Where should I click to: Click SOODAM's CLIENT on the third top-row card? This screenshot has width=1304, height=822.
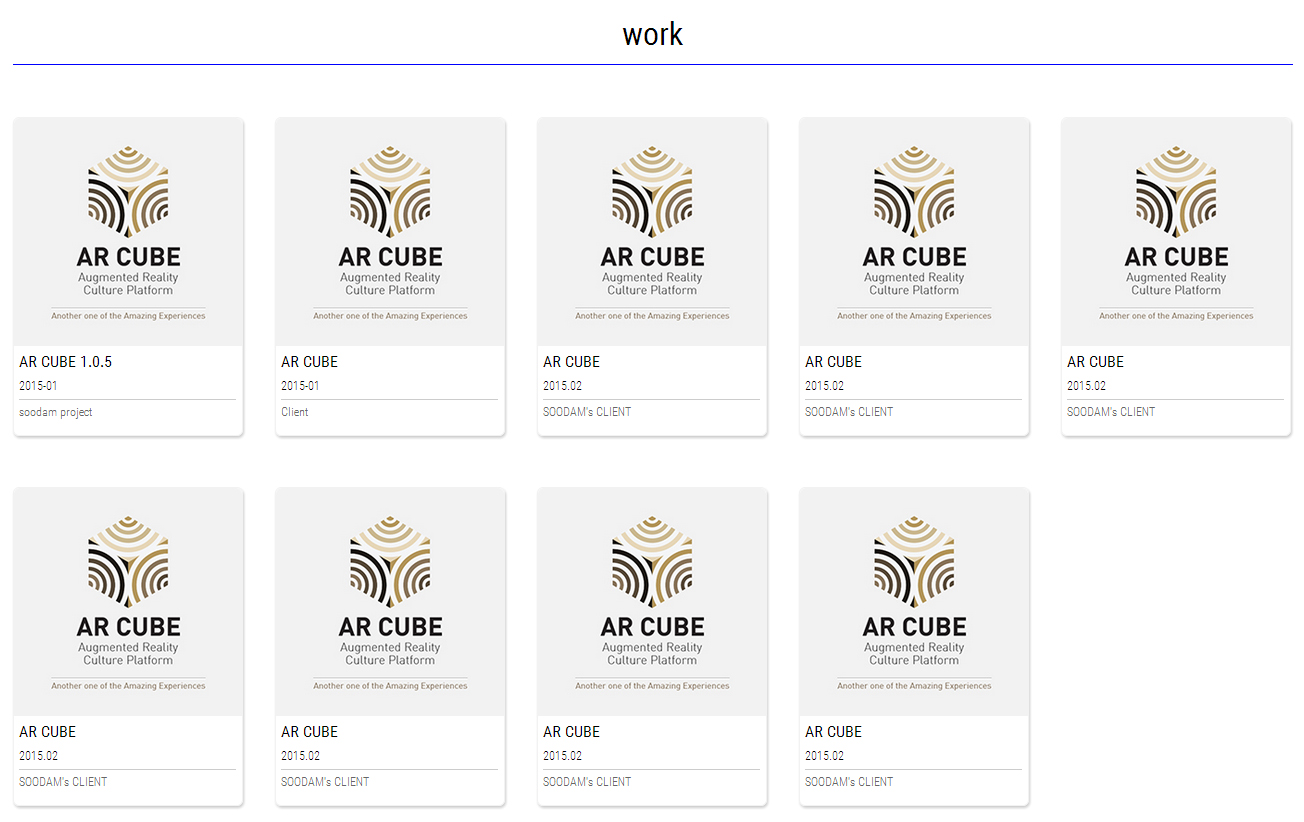(587, 412)
